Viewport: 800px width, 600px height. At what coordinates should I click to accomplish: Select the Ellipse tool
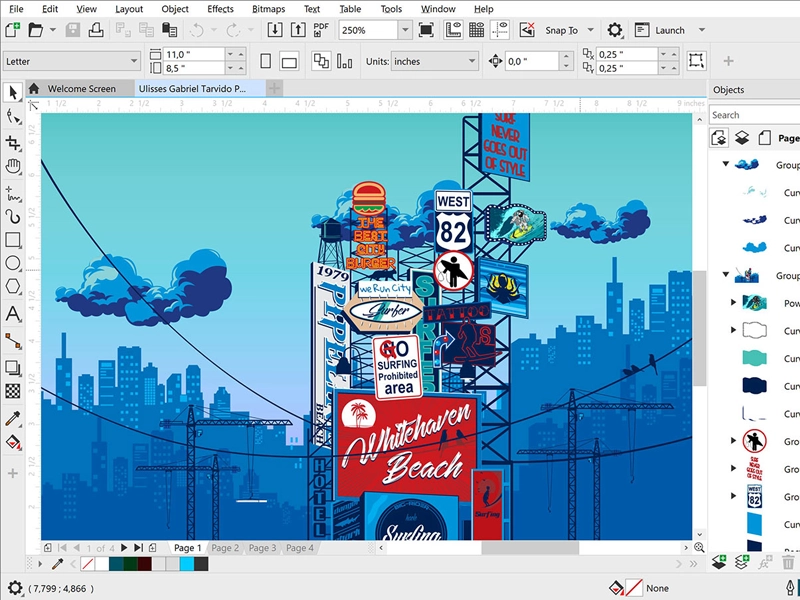(x=13, y=263)
